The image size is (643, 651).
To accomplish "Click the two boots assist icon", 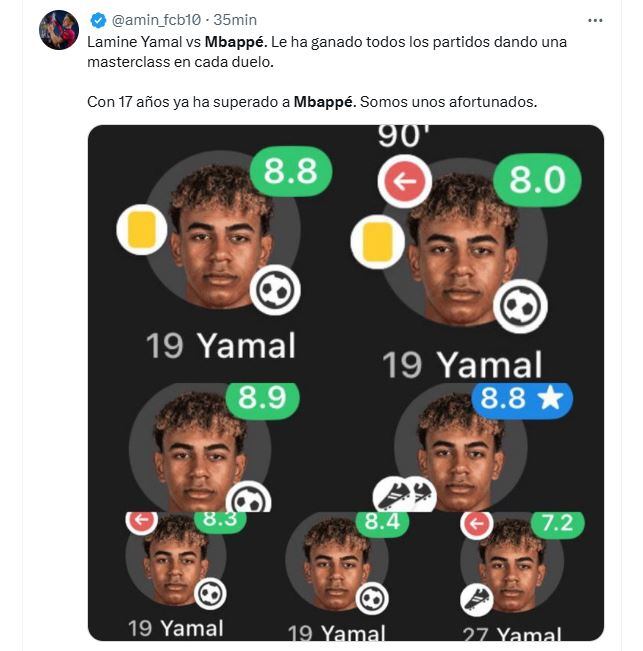I will (x=404, y=494).
